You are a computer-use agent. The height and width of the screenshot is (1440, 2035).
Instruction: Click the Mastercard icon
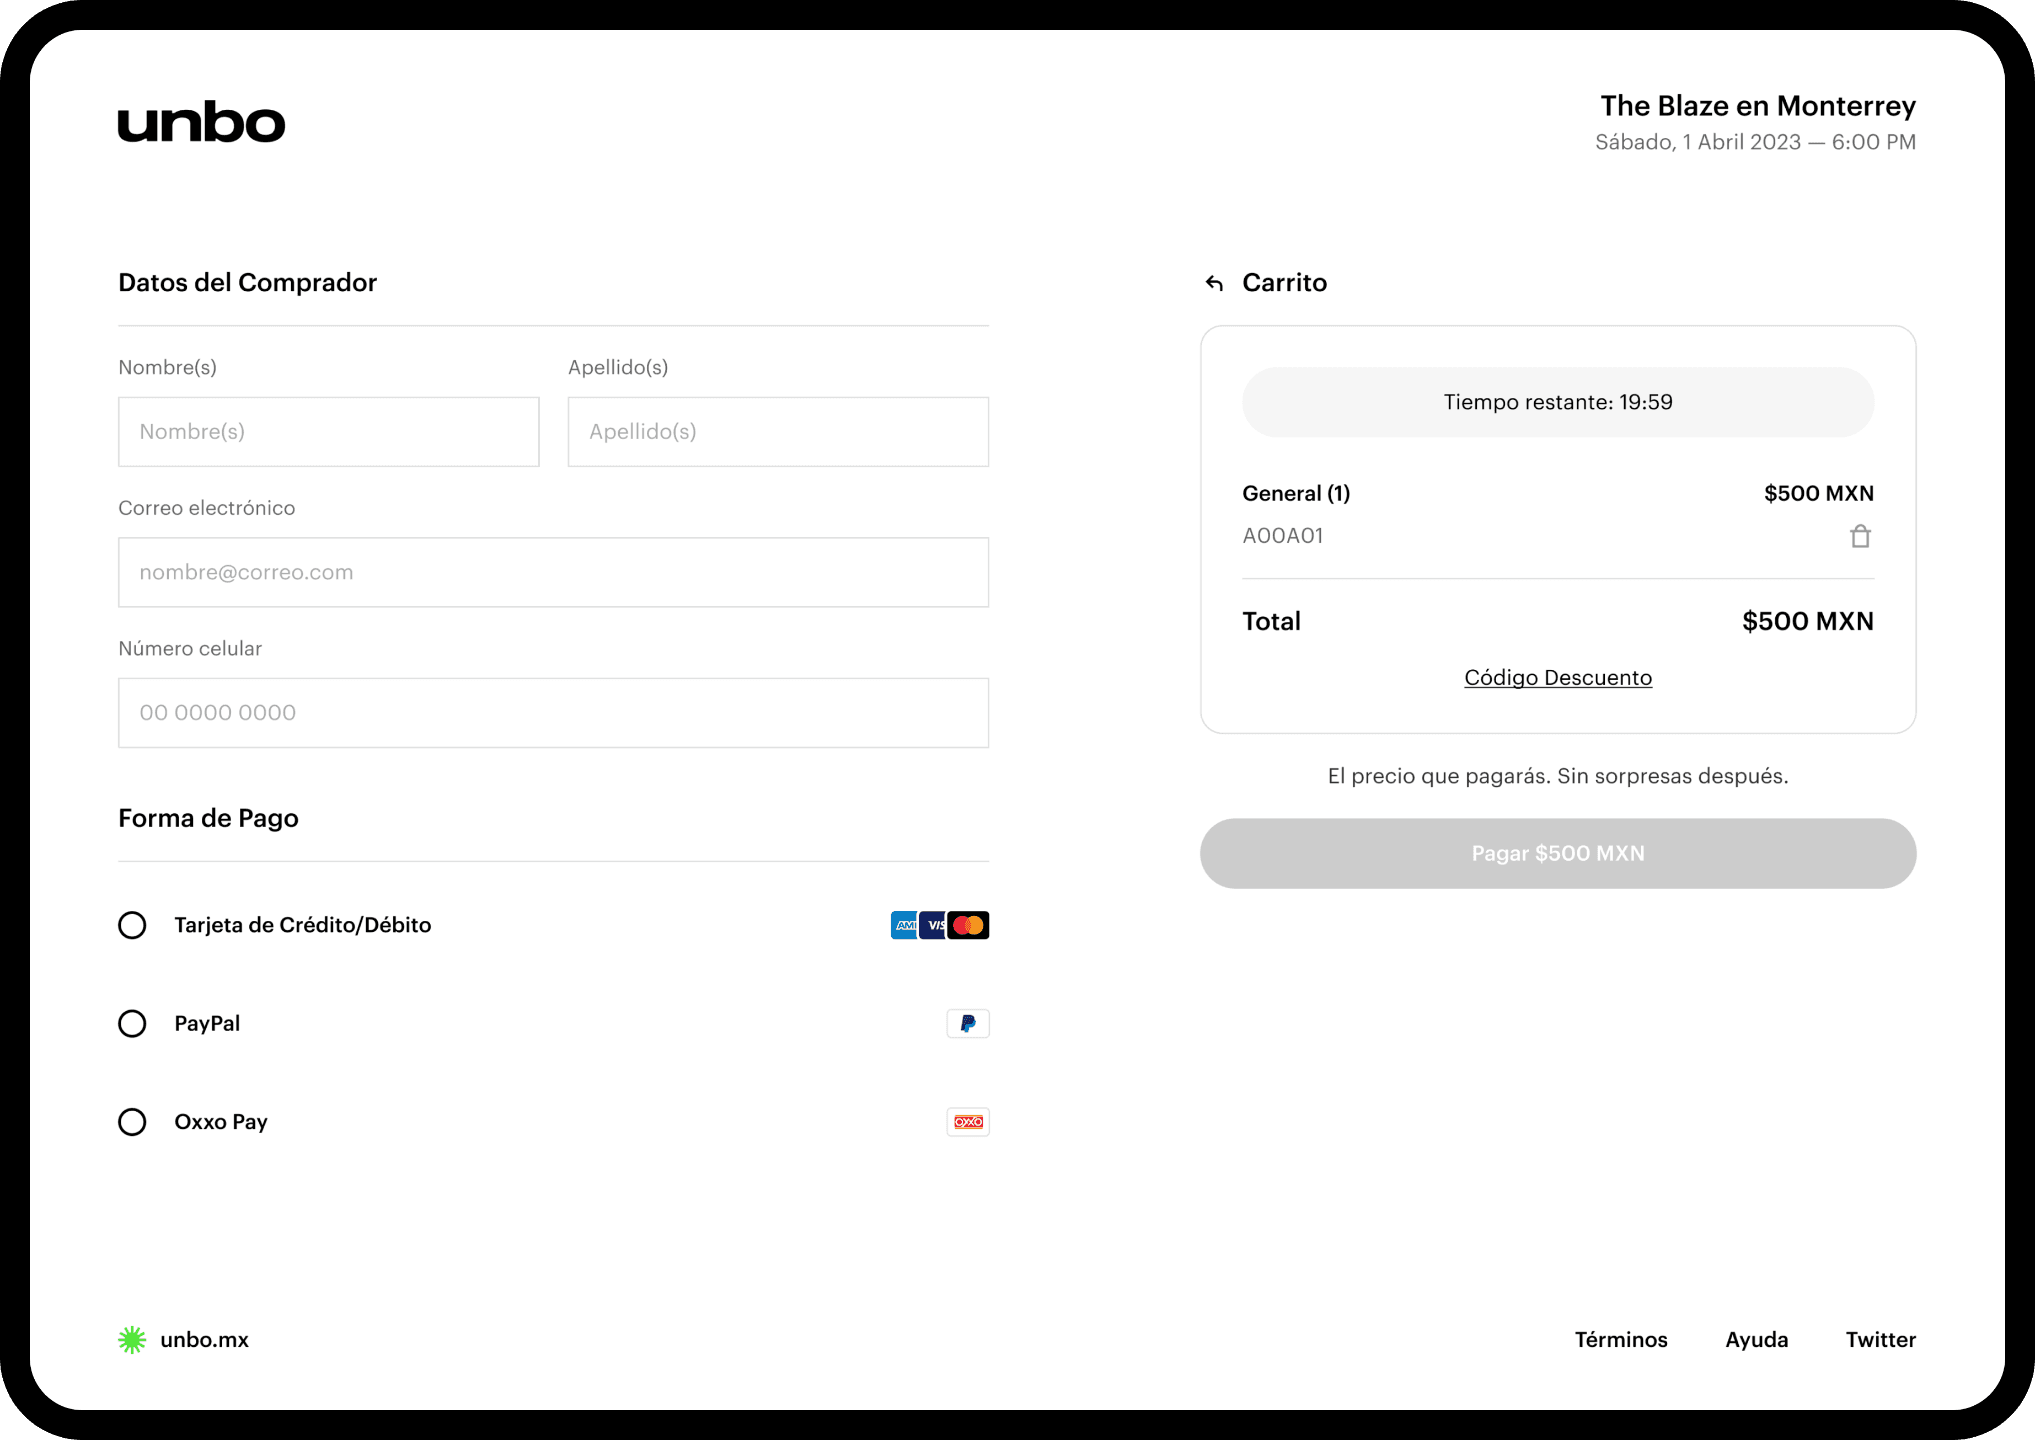click(x=969, y=925)
